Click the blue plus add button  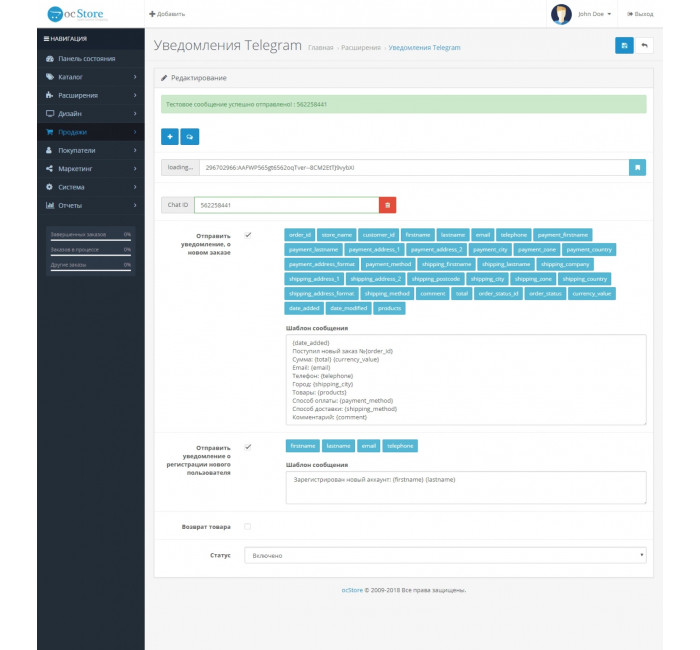(170, 137)
